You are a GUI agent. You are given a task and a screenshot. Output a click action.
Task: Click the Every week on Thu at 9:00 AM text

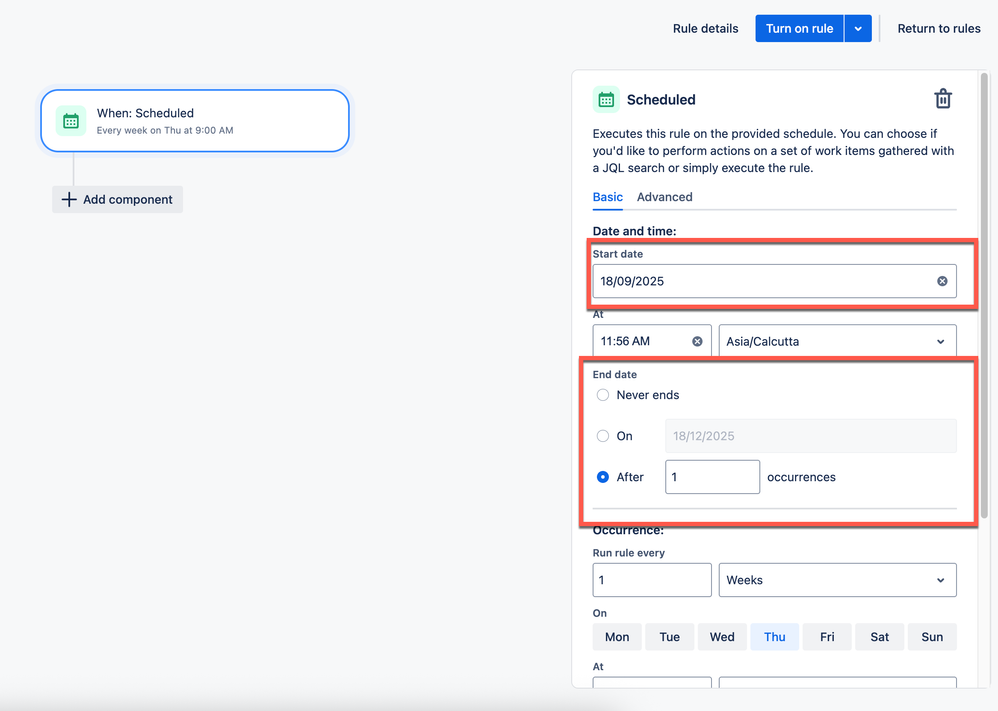165,130
